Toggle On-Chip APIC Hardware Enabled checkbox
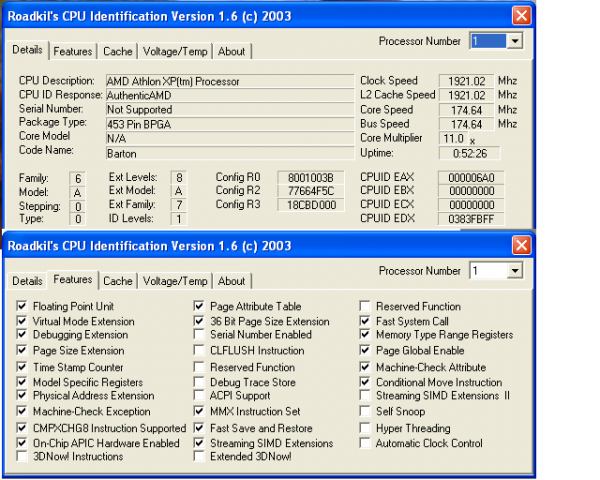 coord(22,443)
